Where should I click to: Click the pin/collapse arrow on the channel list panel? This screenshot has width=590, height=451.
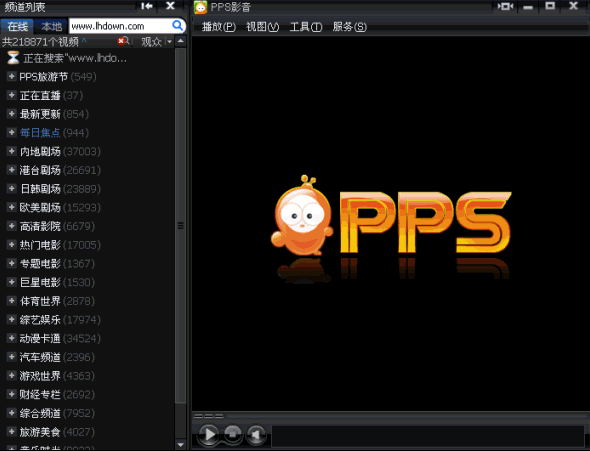click(147, 6)
